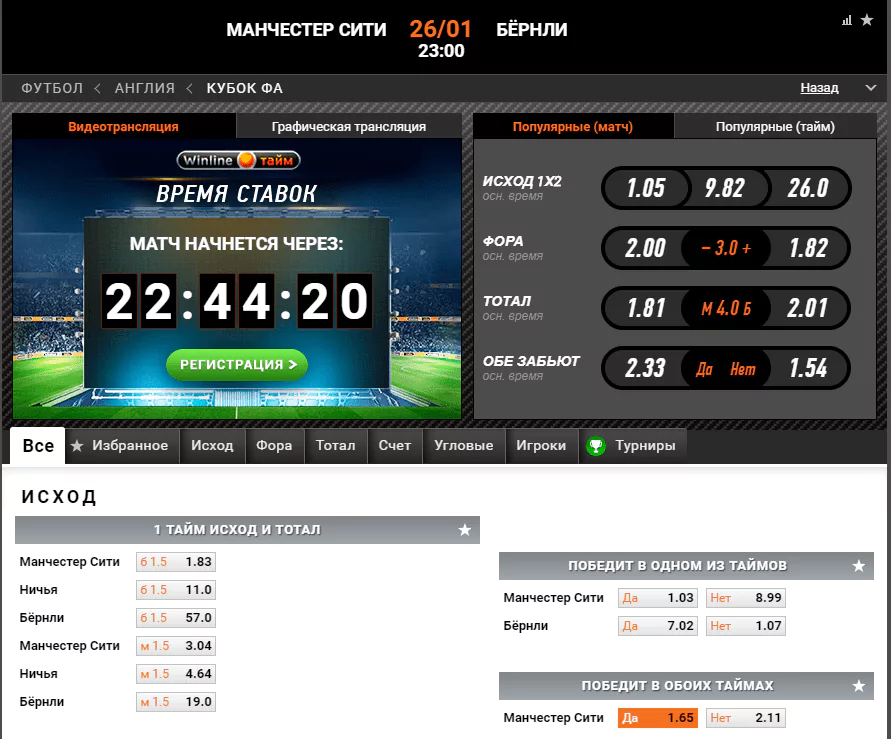Open the Турниры tab with trophy icon
Viewport: 891px width, 739px height.
pyautogui.click(x=632, y=445)
